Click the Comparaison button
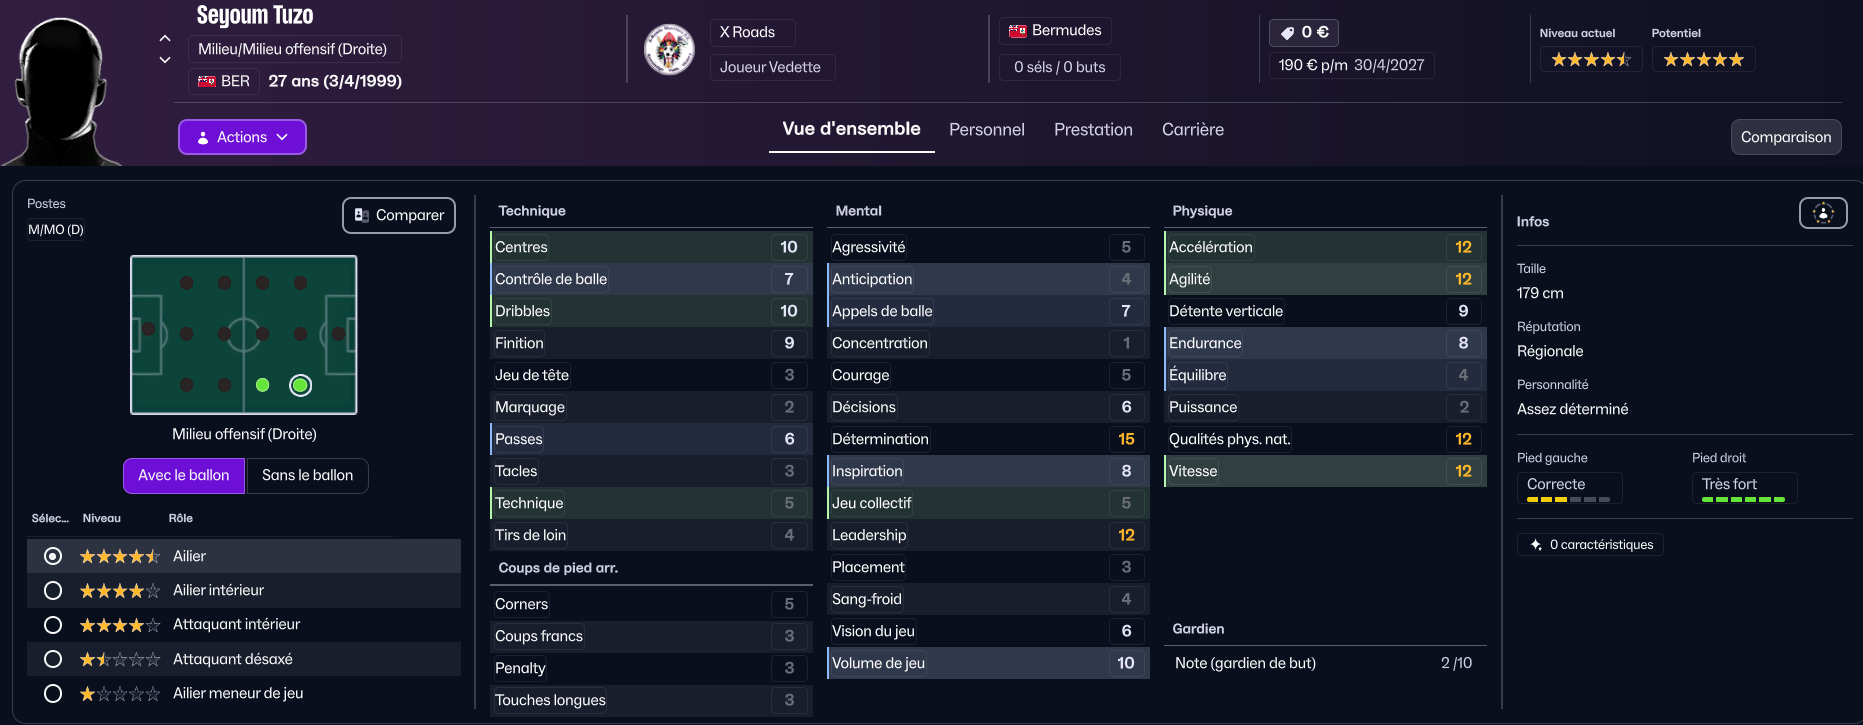Viewport: 1863px width, 725px height. (1785, 137)
